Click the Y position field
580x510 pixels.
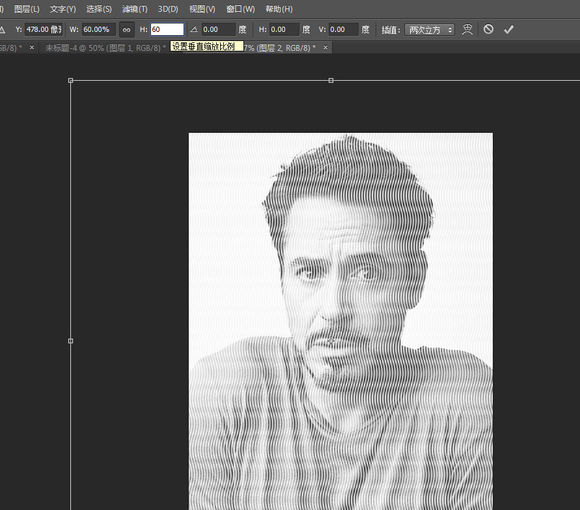[44, 30]
